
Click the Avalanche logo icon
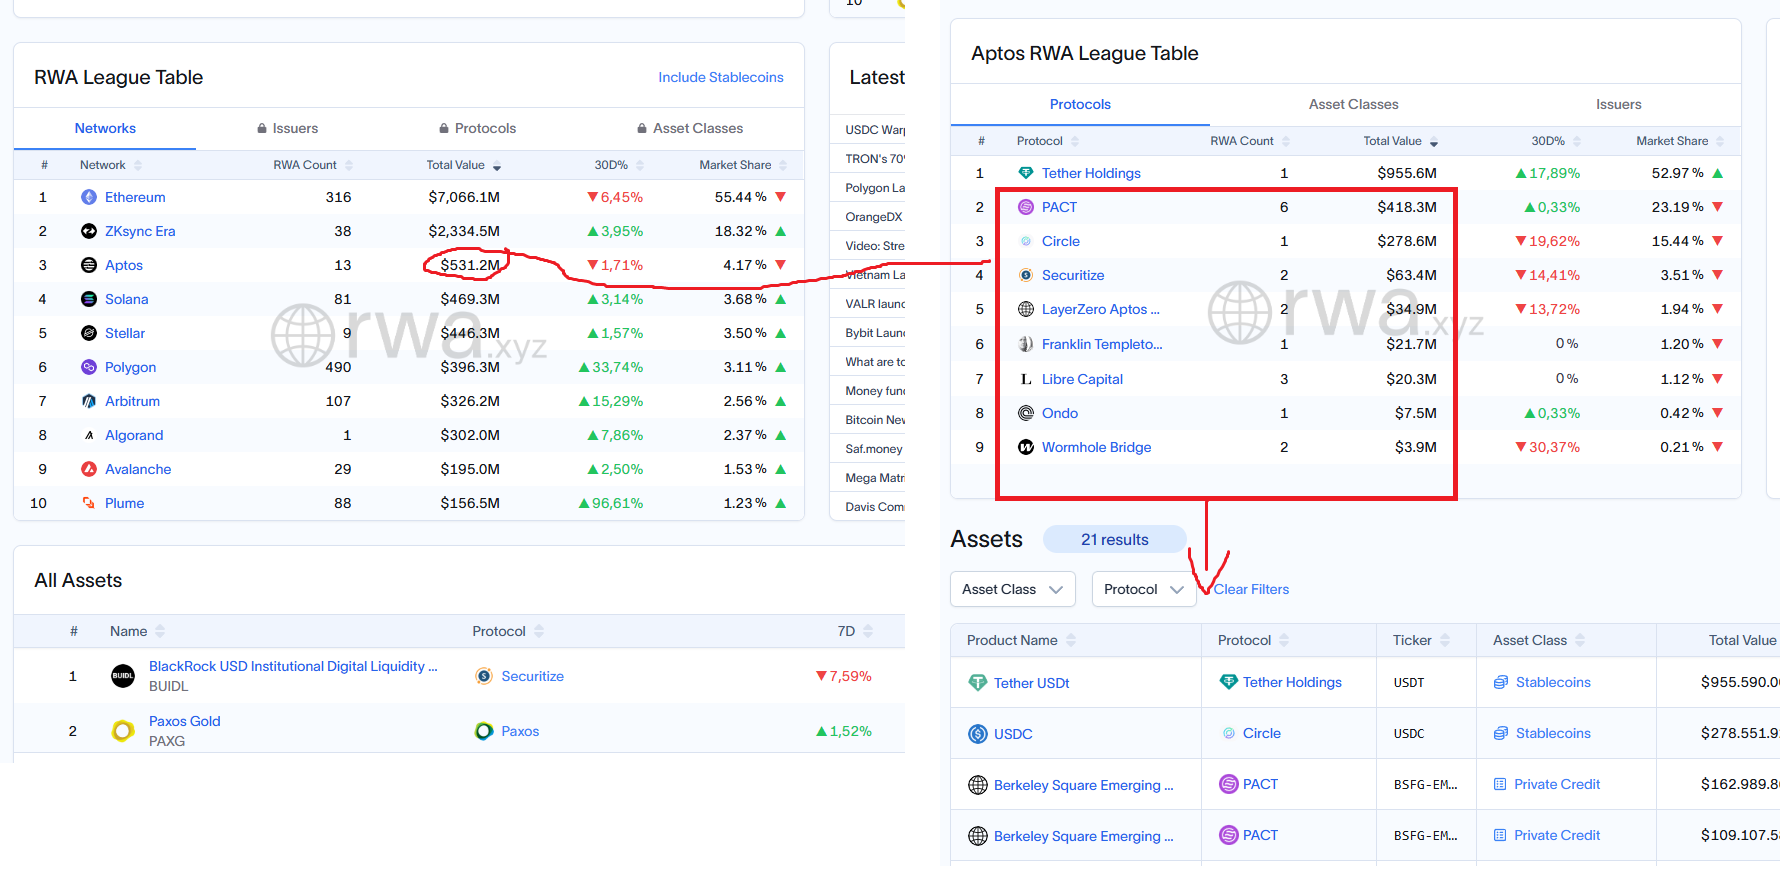(89, 469)
